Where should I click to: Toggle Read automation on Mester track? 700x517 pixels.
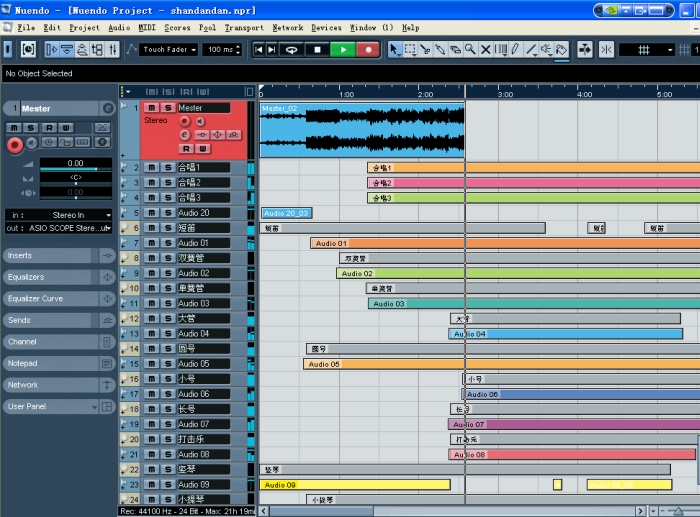coord(186,149)
